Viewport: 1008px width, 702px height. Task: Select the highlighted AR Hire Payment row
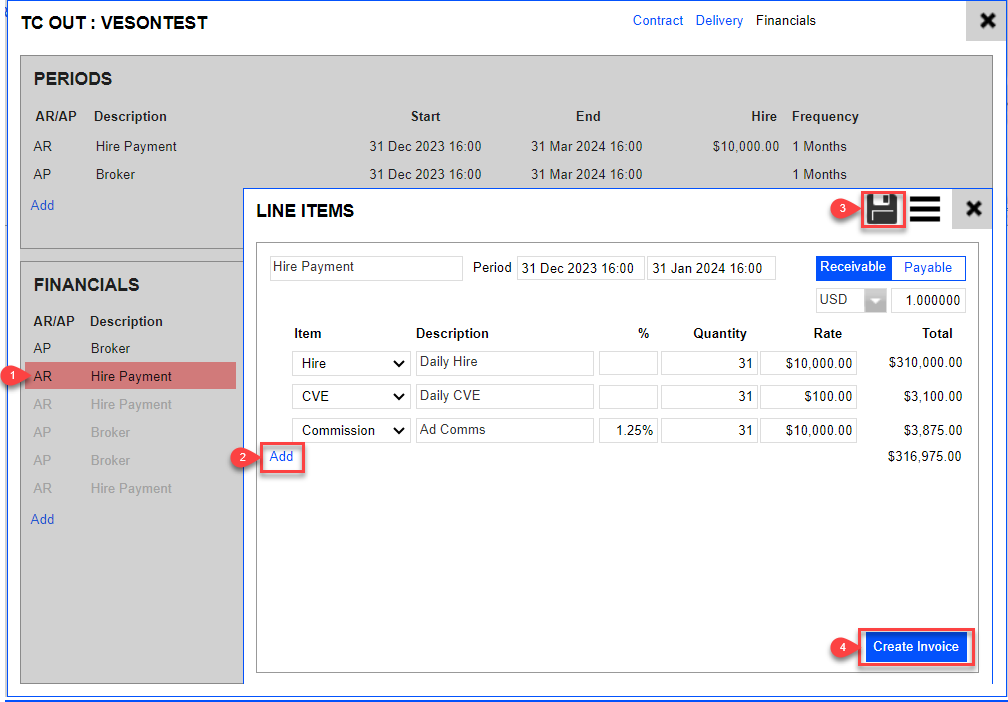(x=131, y=377)
